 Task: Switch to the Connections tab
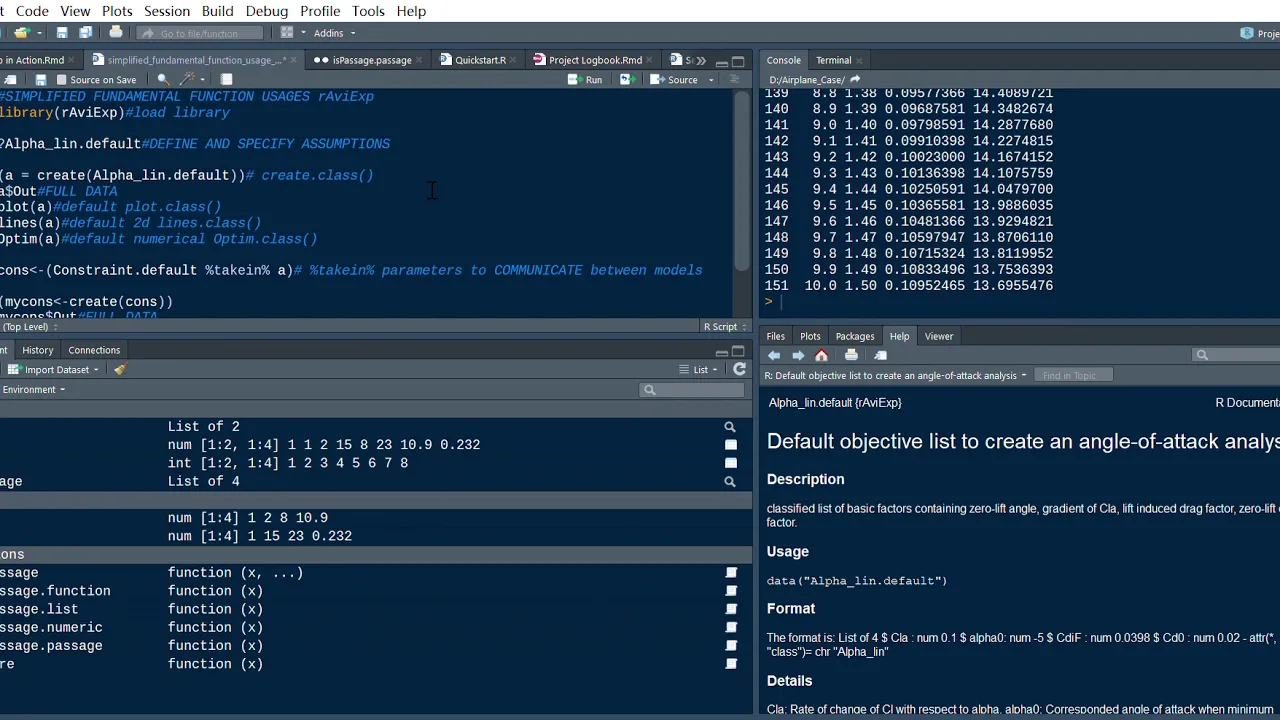click(x=94, y=350)
